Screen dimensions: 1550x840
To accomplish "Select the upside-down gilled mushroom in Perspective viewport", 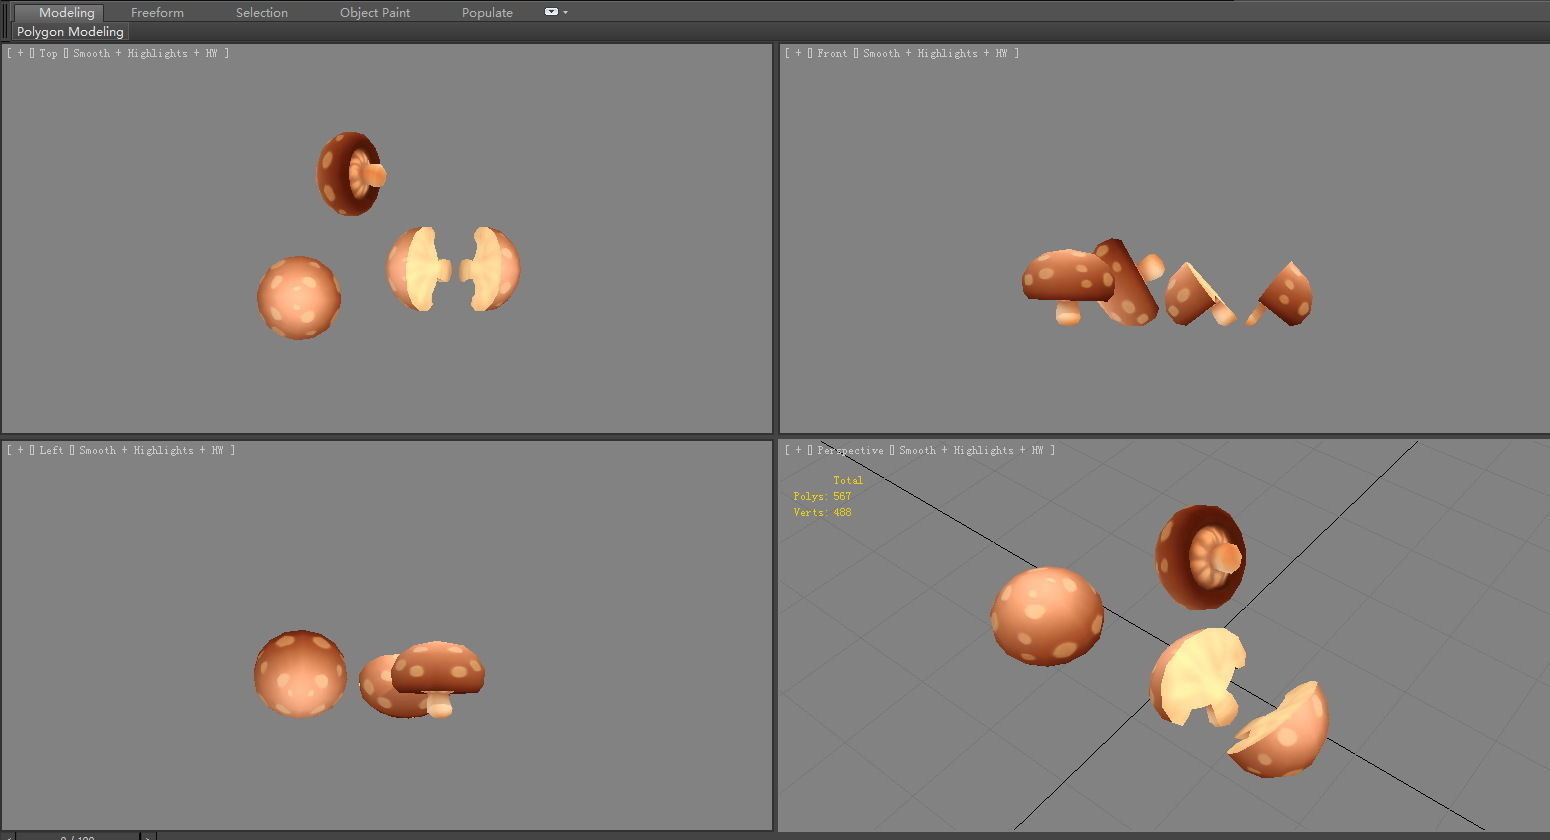I will [1200, 556].
